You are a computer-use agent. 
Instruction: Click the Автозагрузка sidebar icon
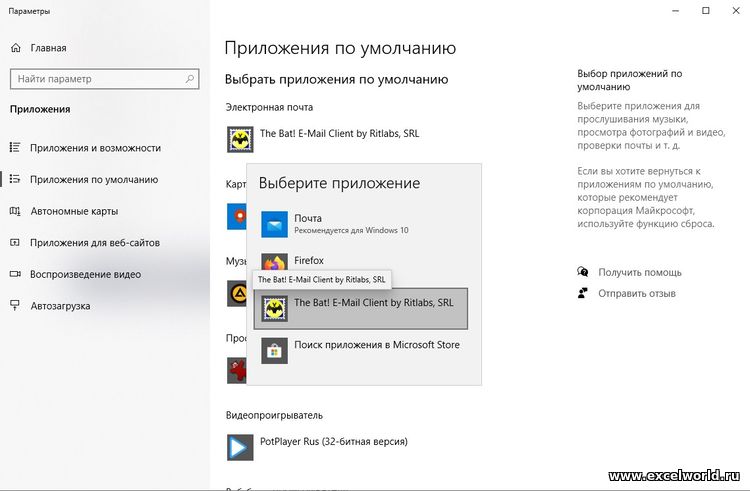point(15,305)
